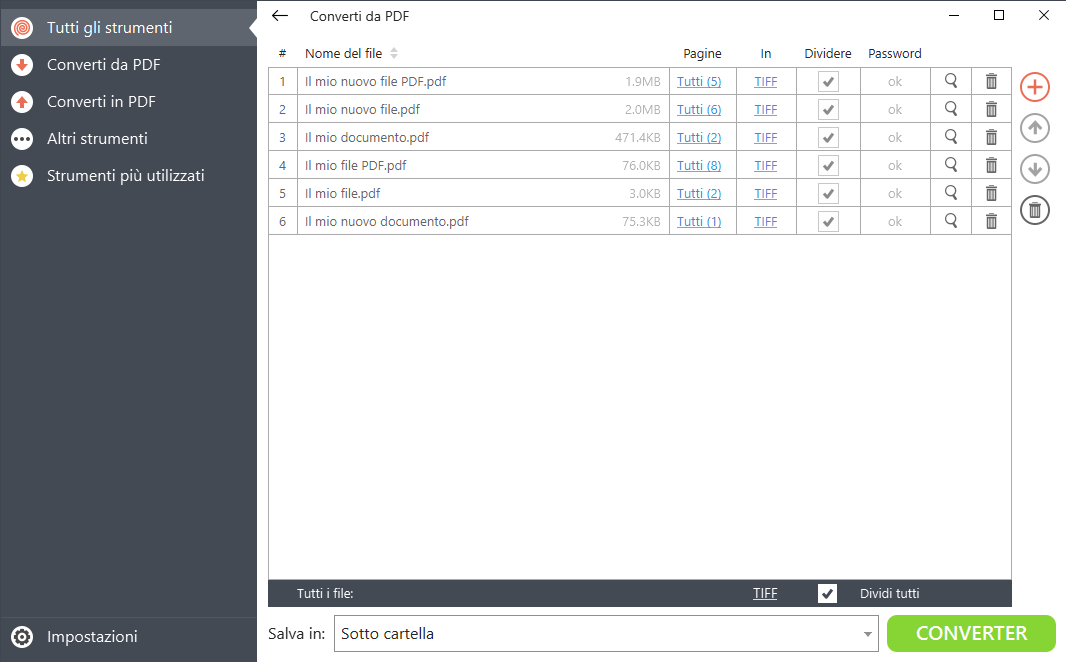Move selected file up with arrow button
This screenshot has width=1066, height=662.
point(1035,128)
